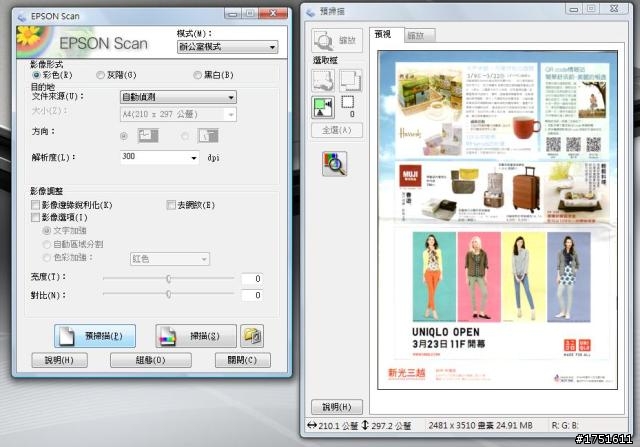Screen dimensions: 640x447
Task: Open the 文件來源(U) dropdown
Action: pos(178,97)
